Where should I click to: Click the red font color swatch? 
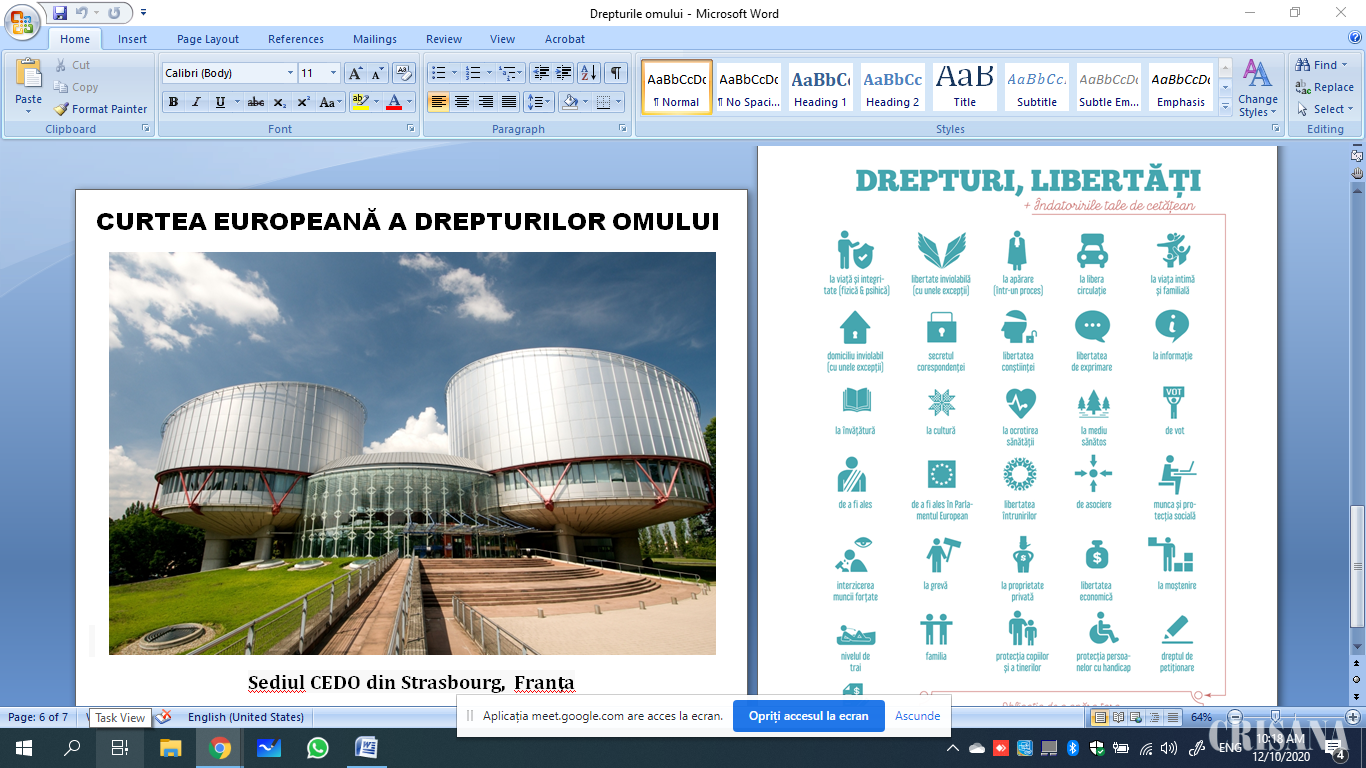tap(394, 102)
